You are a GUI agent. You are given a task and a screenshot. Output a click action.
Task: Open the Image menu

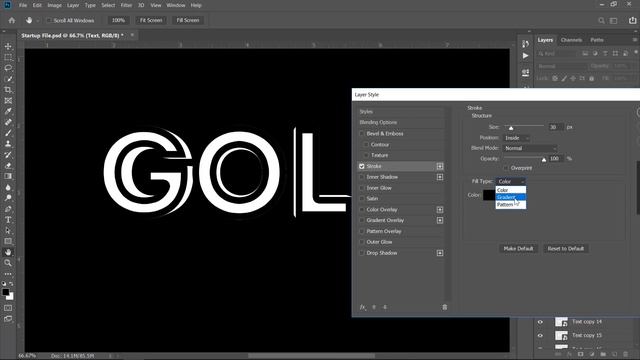click(x=54, y=5)
